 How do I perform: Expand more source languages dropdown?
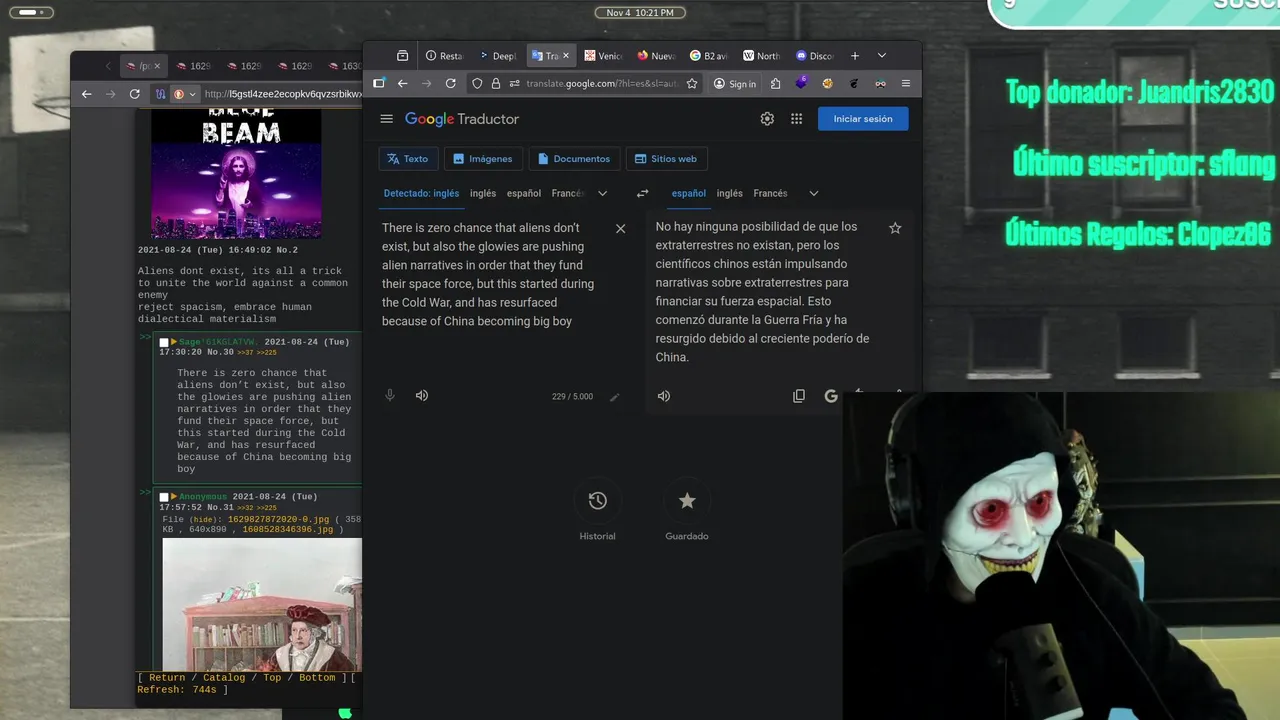[x=602, y=193]
